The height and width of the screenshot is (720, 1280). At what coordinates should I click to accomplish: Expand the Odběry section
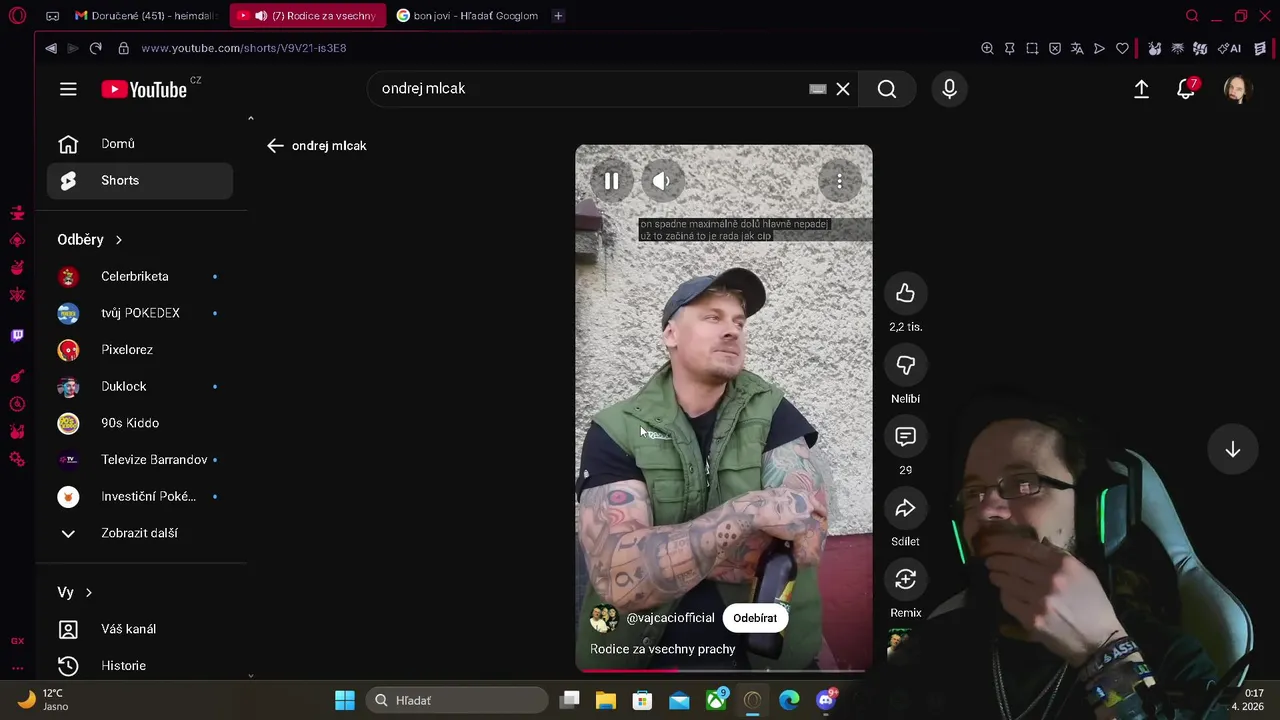click(x=90, y=240)
